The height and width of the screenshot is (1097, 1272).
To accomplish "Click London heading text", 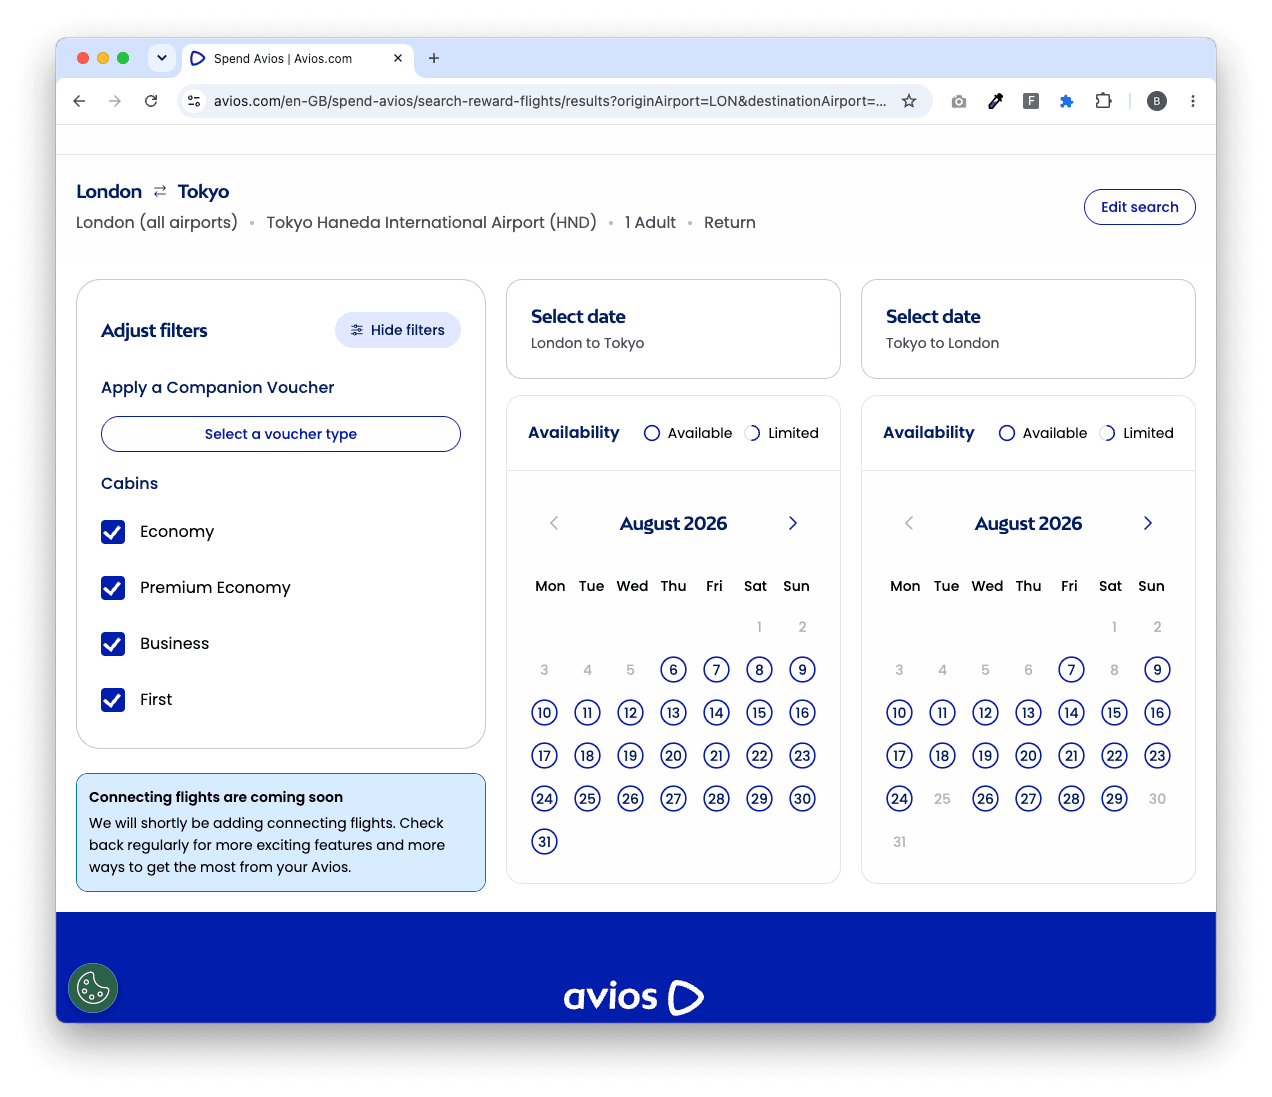I will point(109,191).
